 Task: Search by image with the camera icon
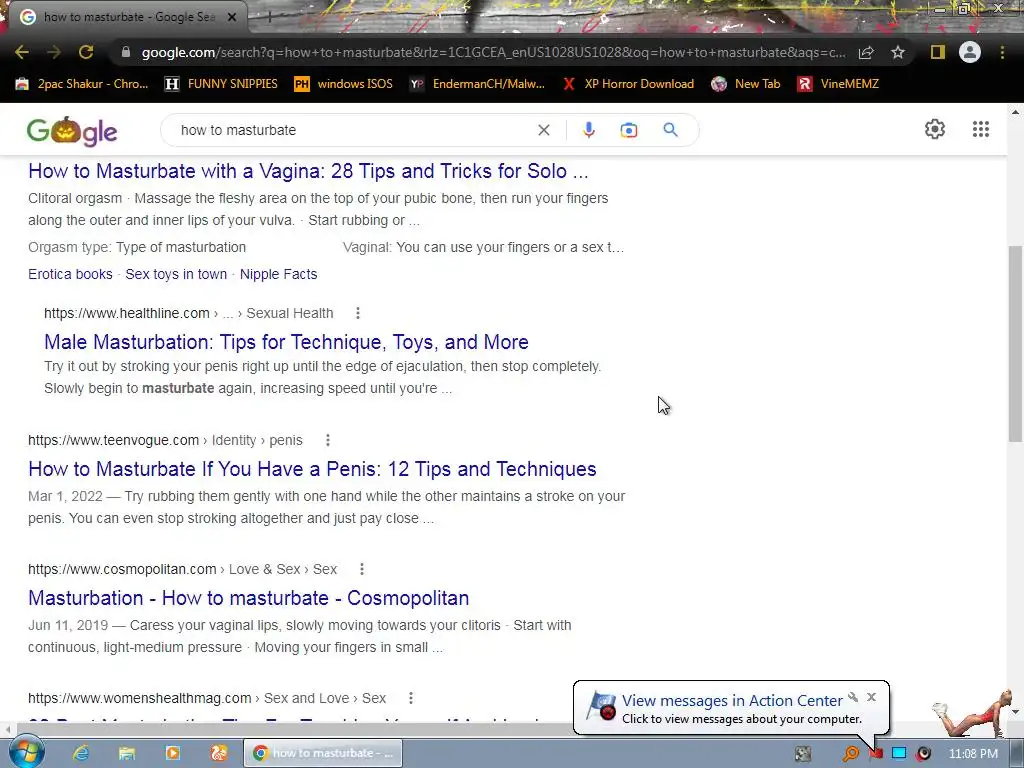629,130
